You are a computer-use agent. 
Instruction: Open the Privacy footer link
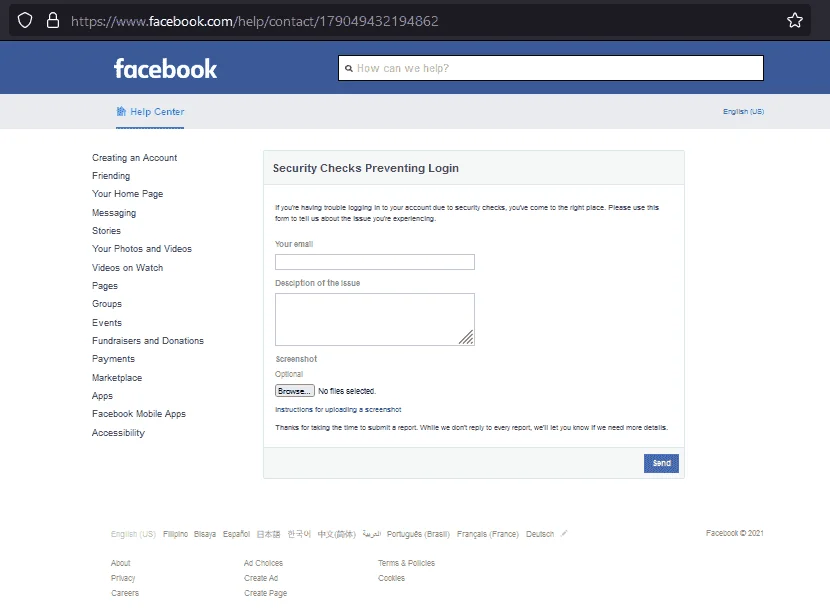[x=123, y=578]
